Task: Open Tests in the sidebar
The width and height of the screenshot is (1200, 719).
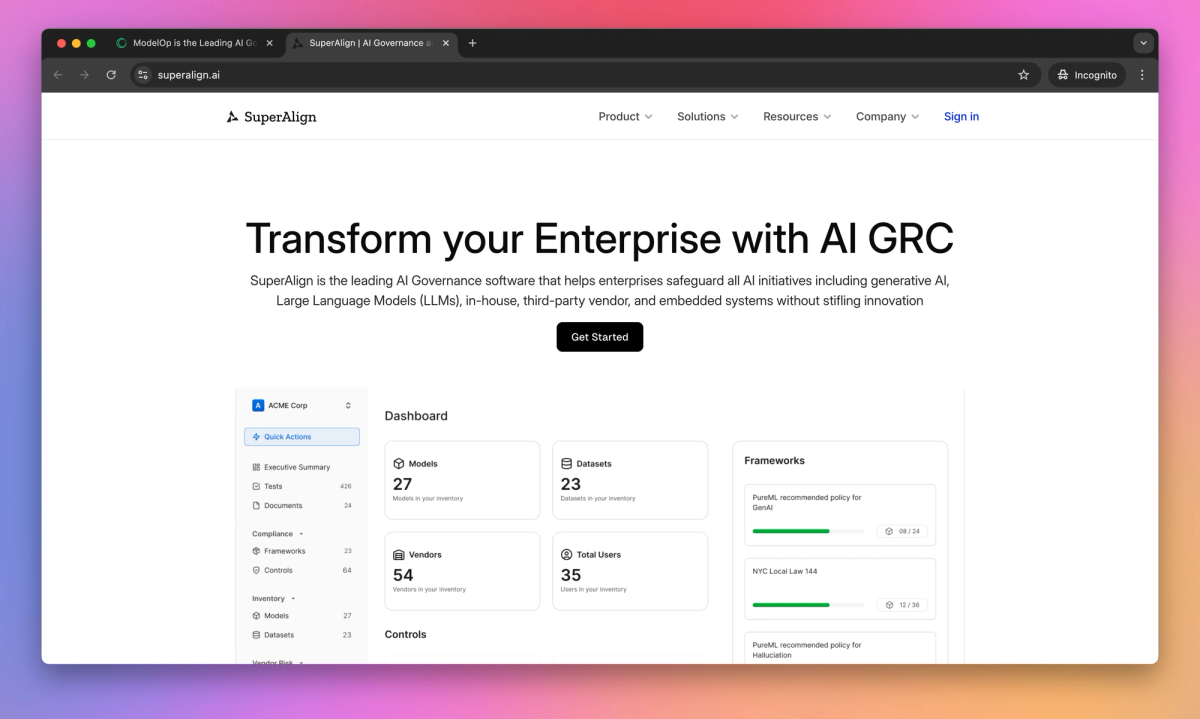Action: [x=273, y=486]
